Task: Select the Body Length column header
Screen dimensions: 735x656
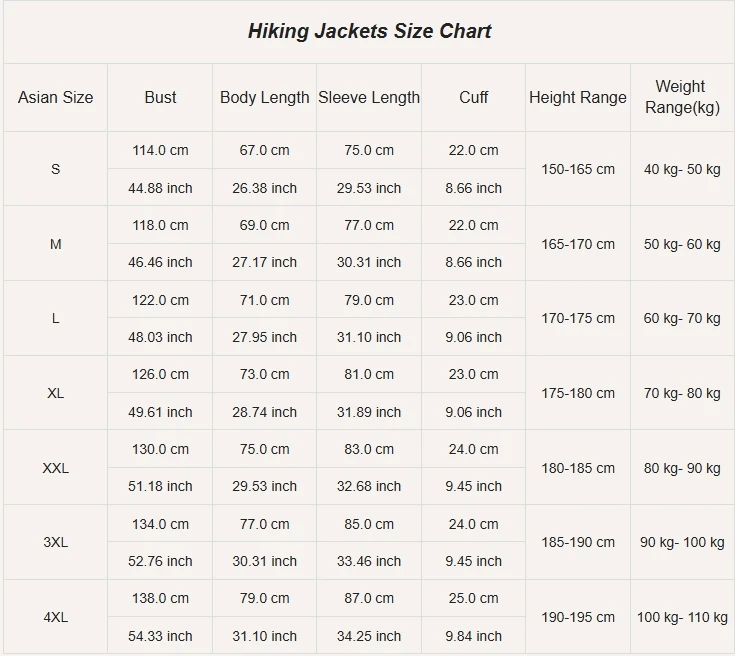Action: coord(265,97)
